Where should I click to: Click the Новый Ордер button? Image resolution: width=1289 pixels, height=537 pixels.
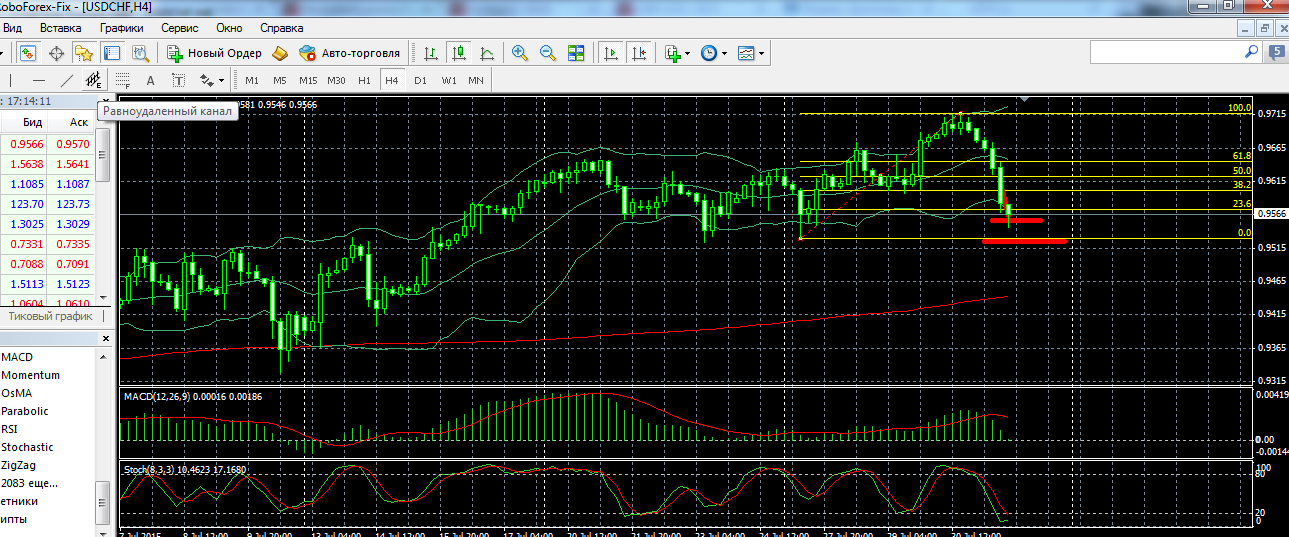tap(214, 53)
